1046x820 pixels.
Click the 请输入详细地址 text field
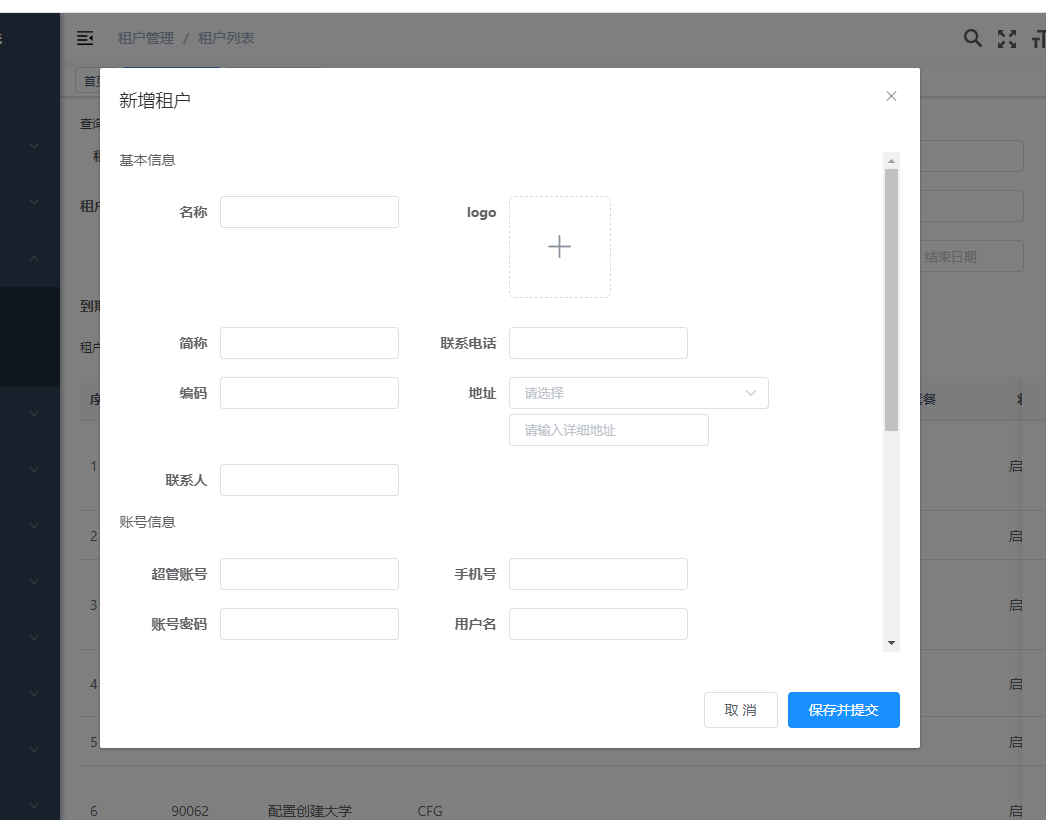[x=608, y=430]
